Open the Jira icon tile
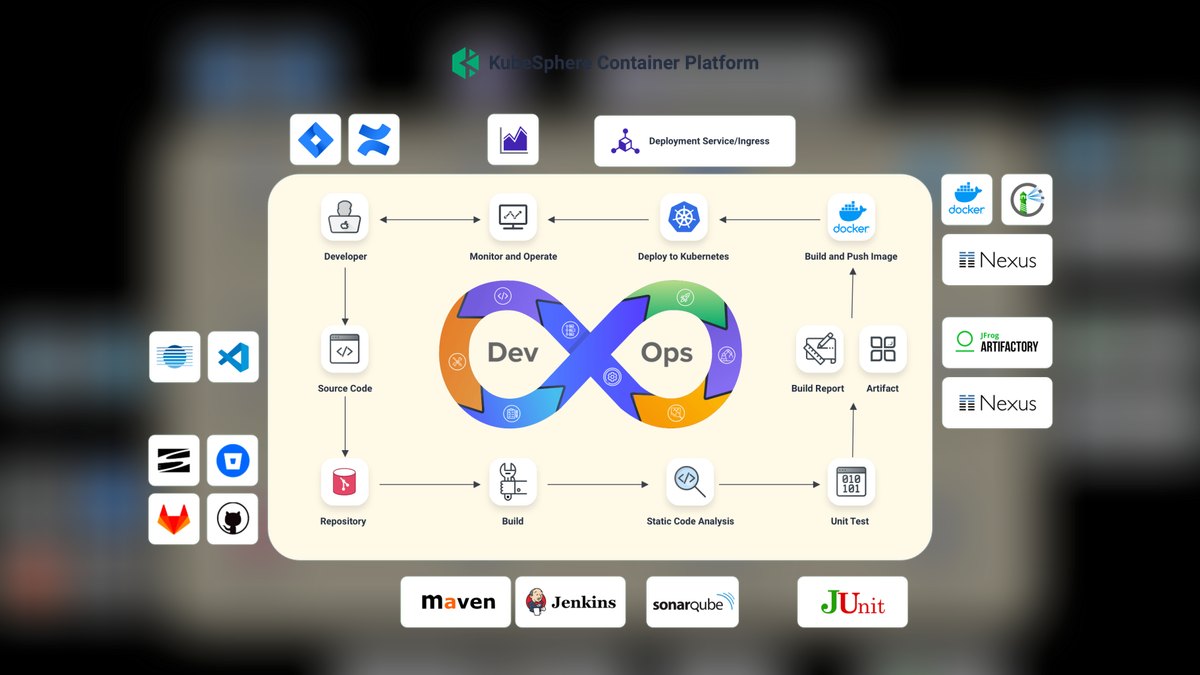1200x675 pixels. coord(315,139)
